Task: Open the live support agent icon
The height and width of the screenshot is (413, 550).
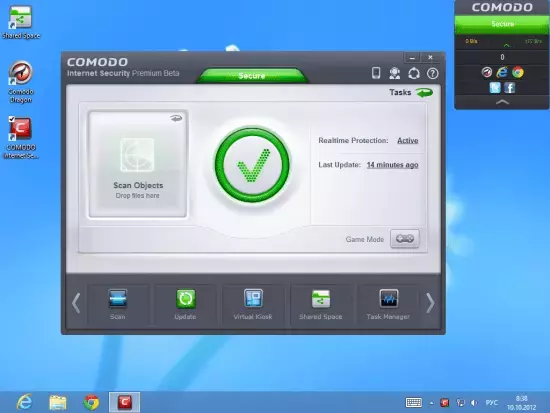Action: point(395,73)
